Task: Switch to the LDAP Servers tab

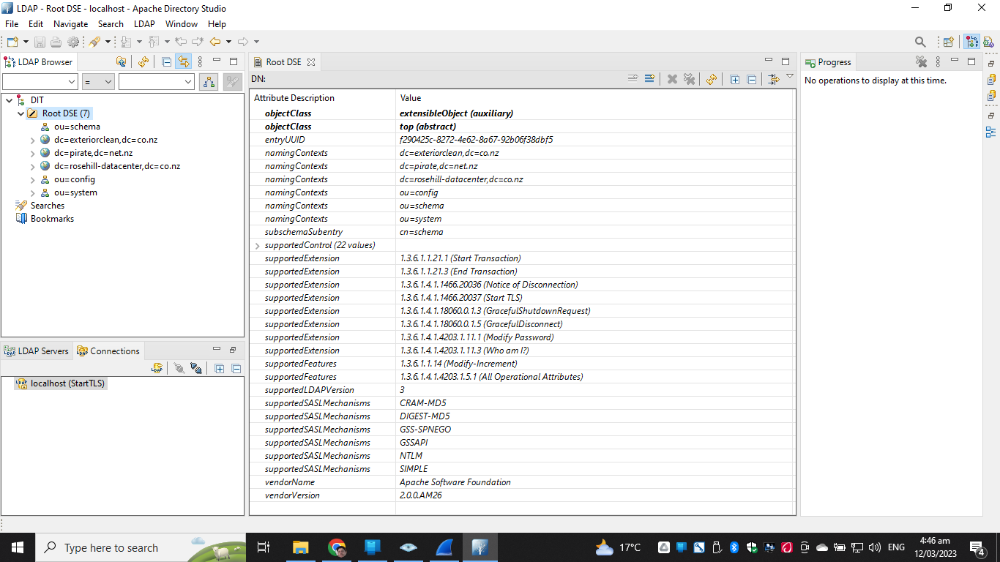Action: [x=36, y=351]
